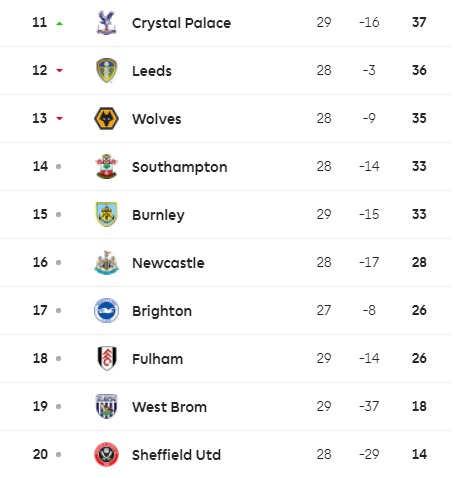Click Brighton's points total of 26

click(419, 310)
